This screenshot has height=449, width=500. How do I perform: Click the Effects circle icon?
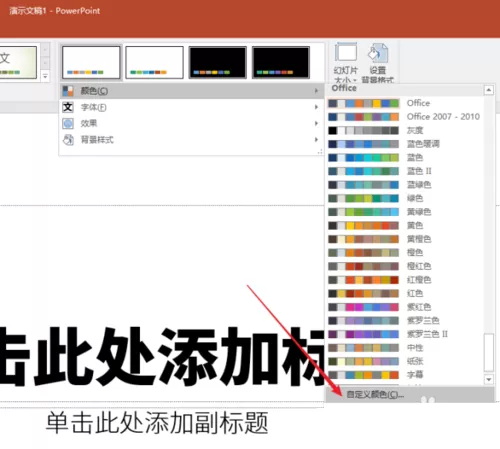[68, 123]
